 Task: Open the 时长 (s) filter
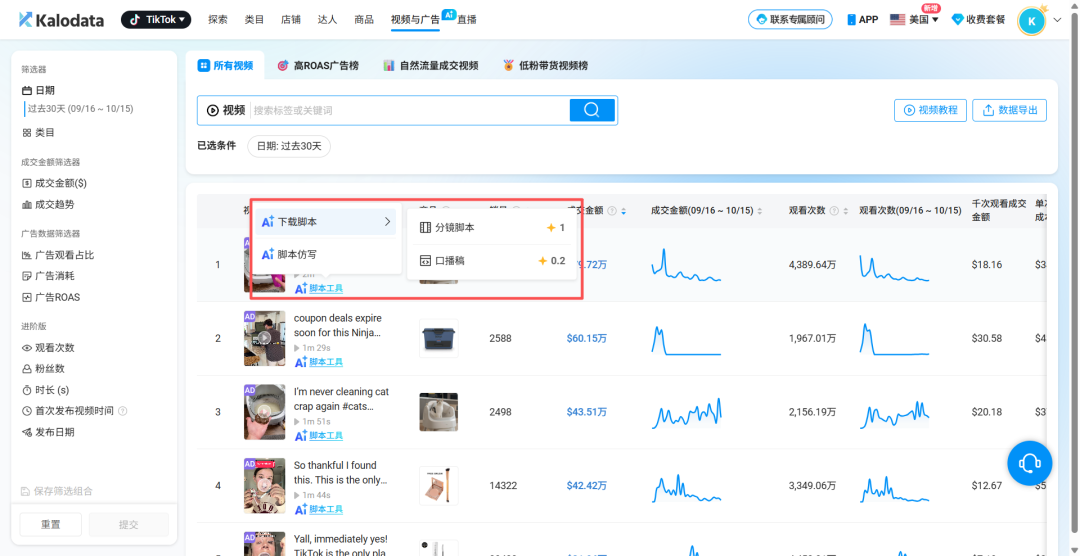coord(45,390)
